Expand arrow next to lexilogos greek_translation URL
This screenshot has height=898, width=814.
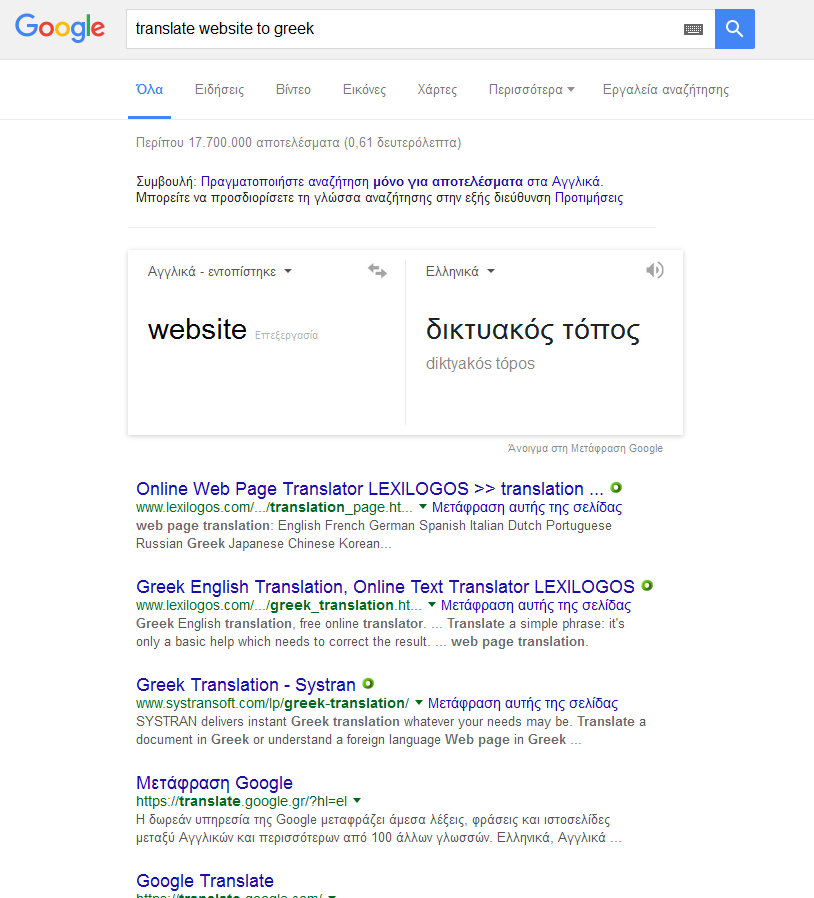432,605
